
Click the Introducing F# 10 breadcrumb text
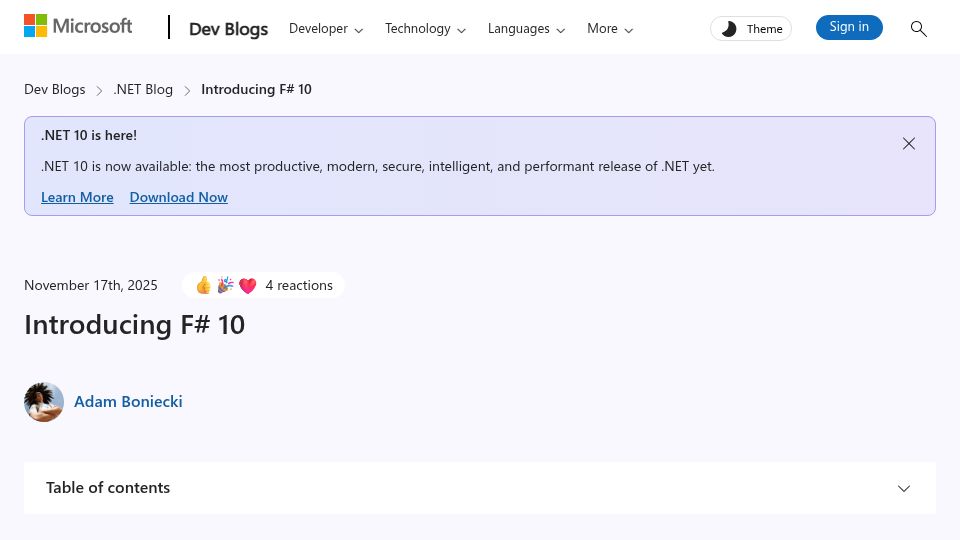tap(257, 89)
